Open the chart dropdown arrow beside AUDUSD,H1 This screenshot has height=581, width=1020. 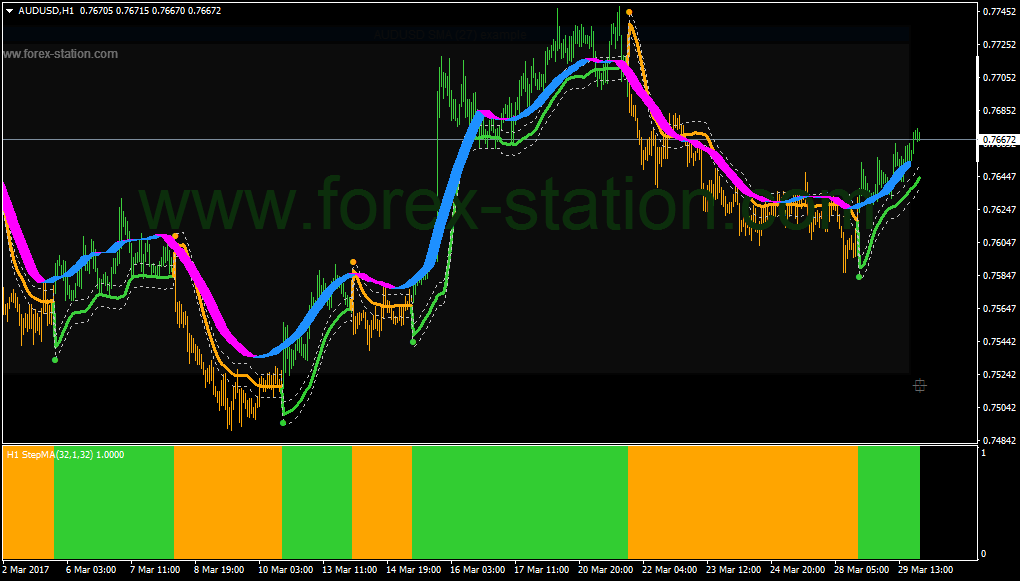pyautogui.click(x=9, y=11)
